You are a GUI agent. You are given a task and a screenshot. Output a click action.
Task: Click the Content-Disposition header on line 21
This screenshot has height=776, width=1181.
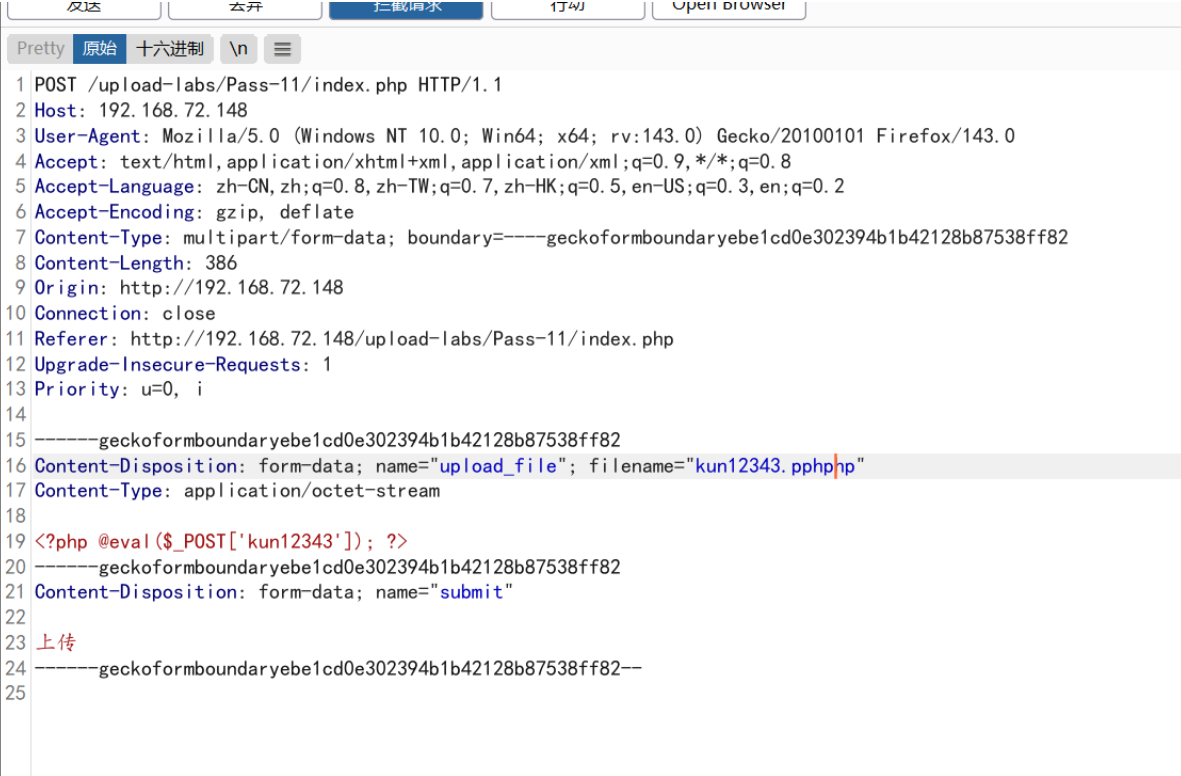click(x=136, y=592)
